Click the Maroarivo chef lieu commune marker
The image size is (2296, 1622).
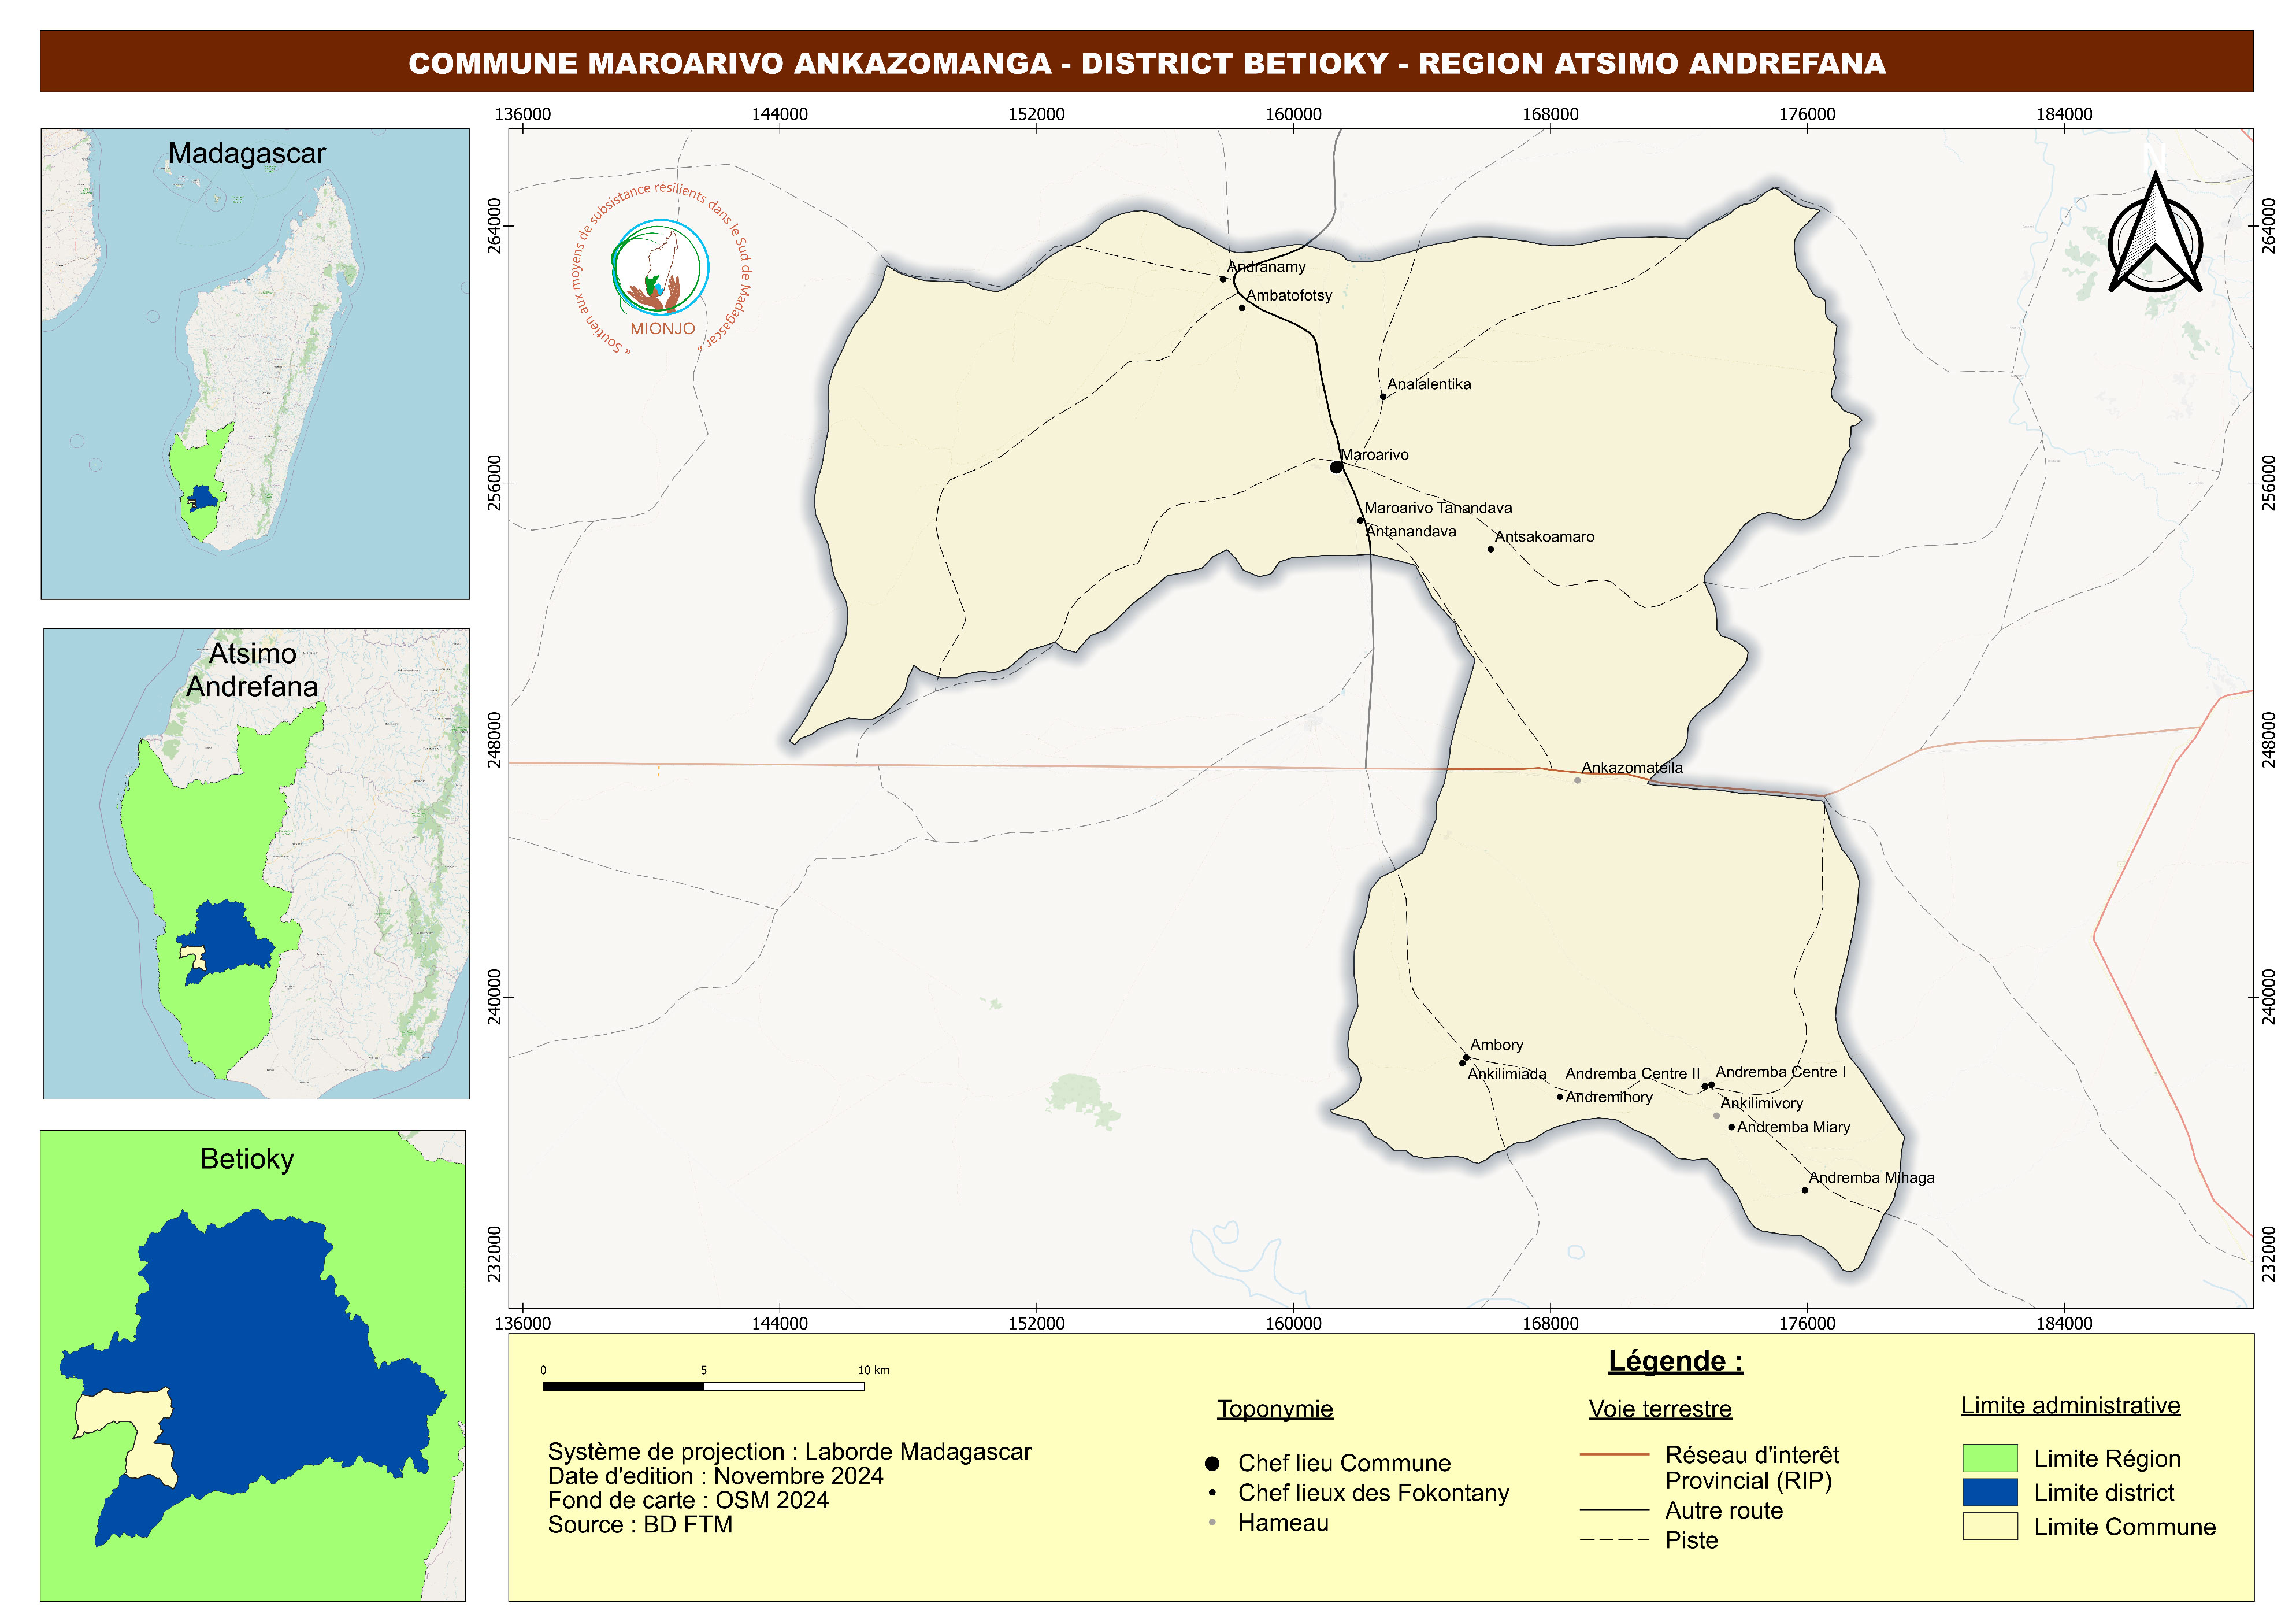tap(1336, 467)
